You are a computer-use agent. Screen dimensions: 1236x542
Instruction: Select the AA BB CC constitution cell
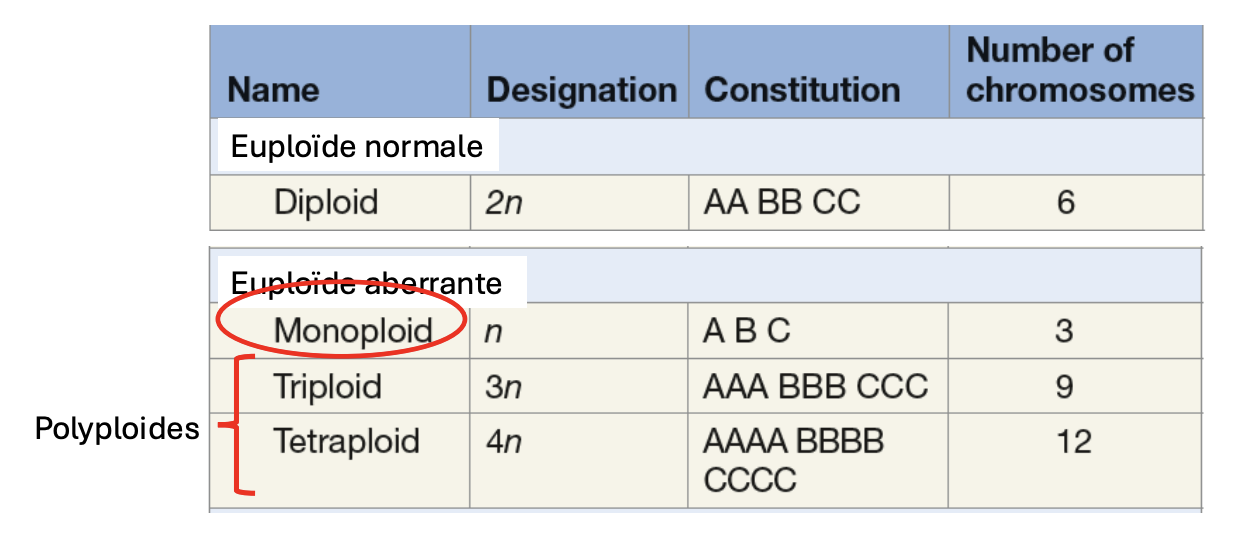click(781, 203)
